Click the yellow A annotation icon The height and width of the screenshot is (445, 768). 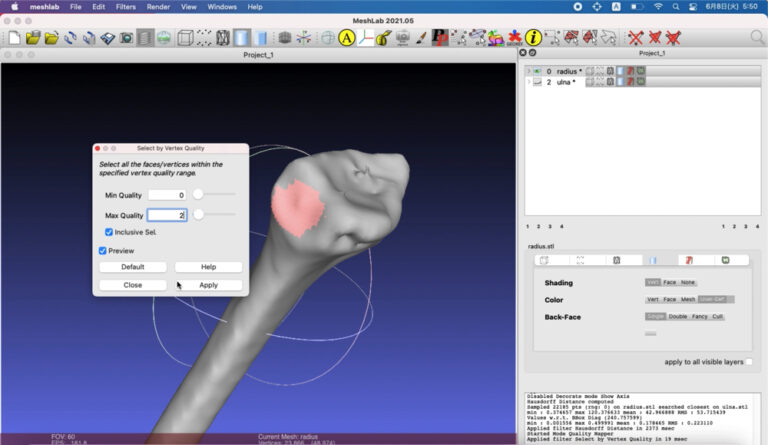click(347, 38)
